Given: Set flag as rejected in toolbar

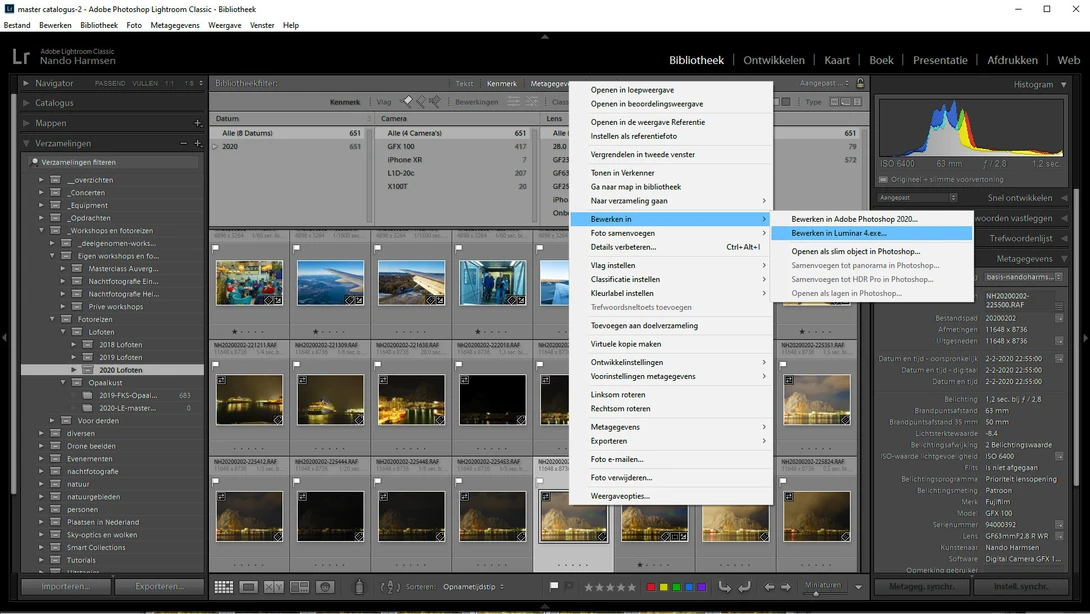Looking at the screenshot, I should click(569, 586).
